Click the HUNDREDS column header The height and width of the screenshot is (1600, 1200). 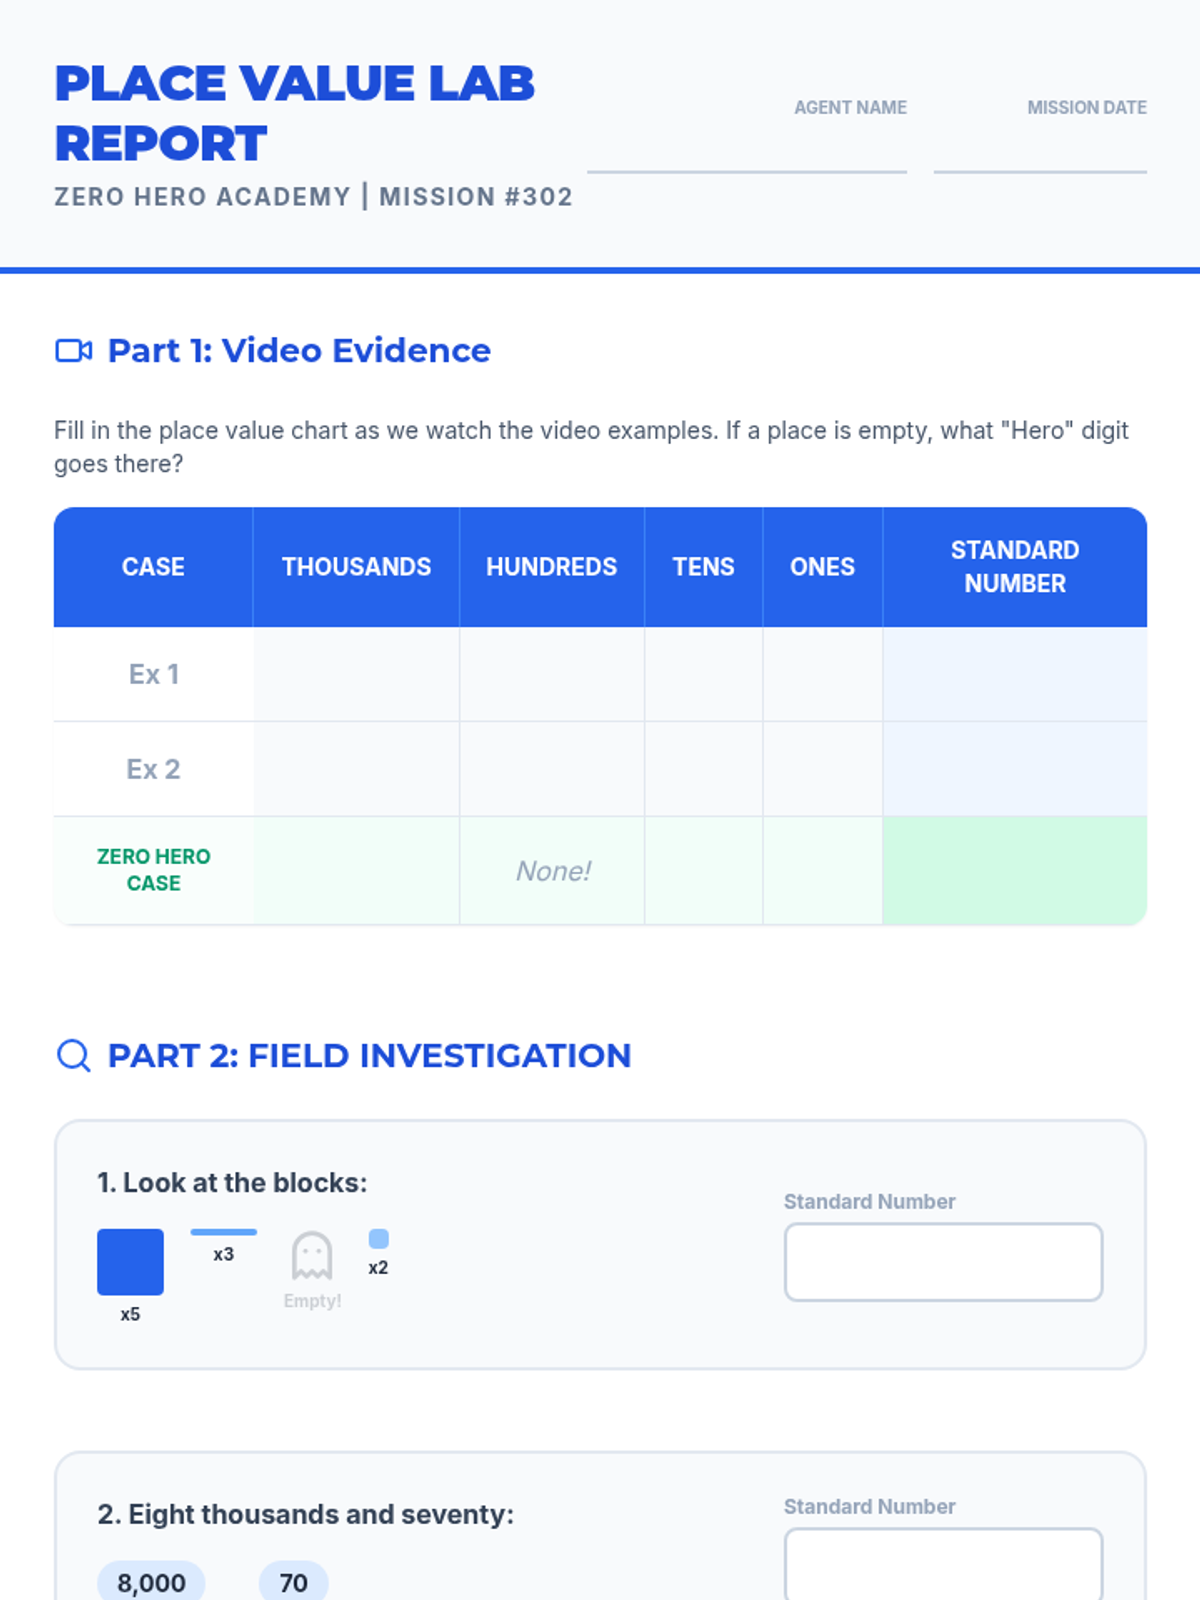click(x=552, y=567)
